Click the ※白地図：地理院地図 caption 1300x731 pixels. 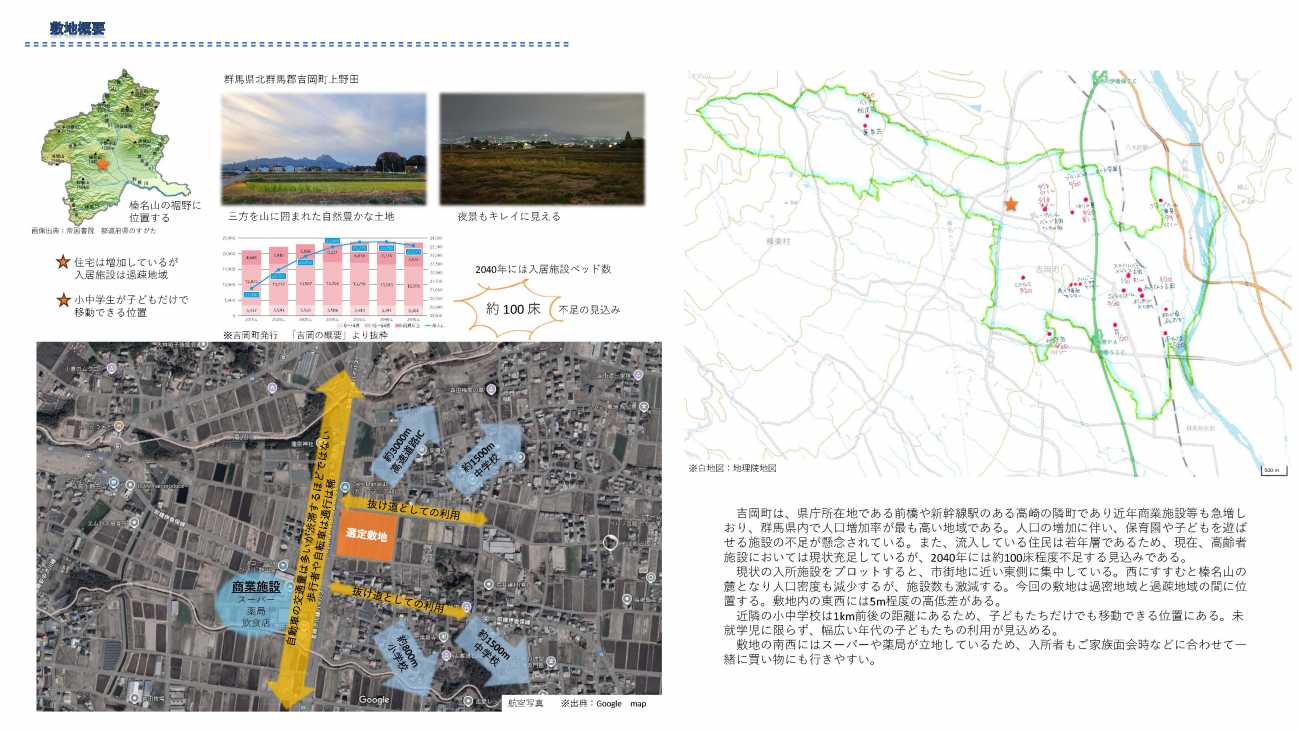coord(732,467)
